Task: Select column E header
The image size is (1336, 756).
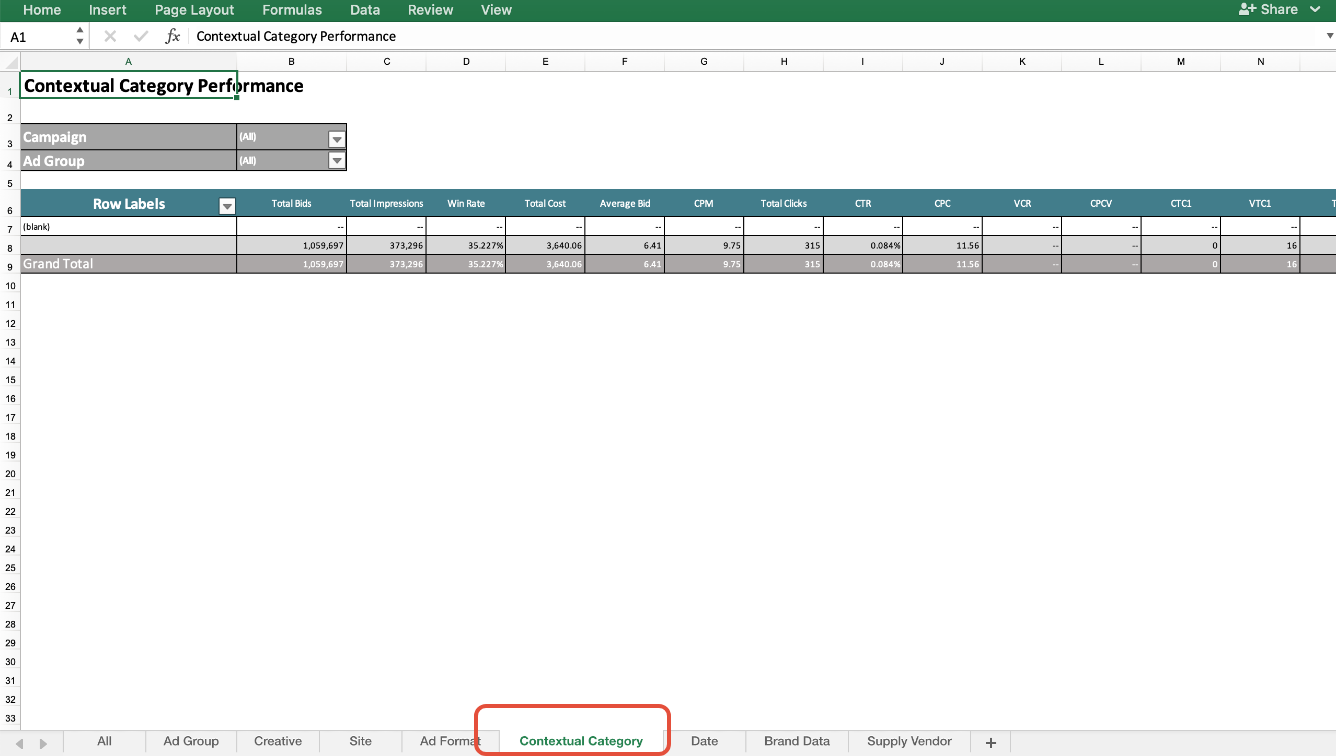Action: point(545,62)
